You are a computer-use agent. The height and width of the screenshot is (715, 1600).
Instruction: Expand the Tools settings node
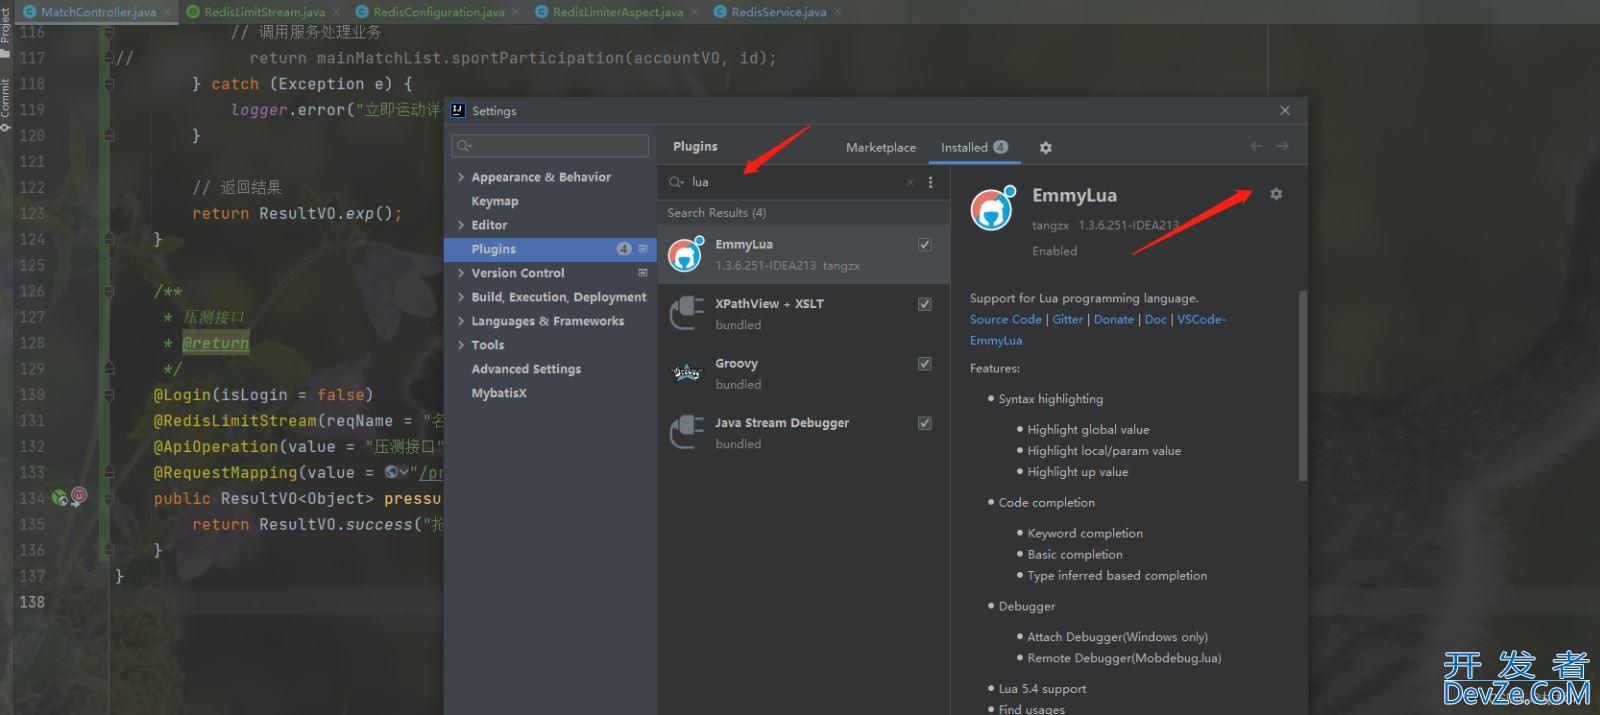coord(461,345)
